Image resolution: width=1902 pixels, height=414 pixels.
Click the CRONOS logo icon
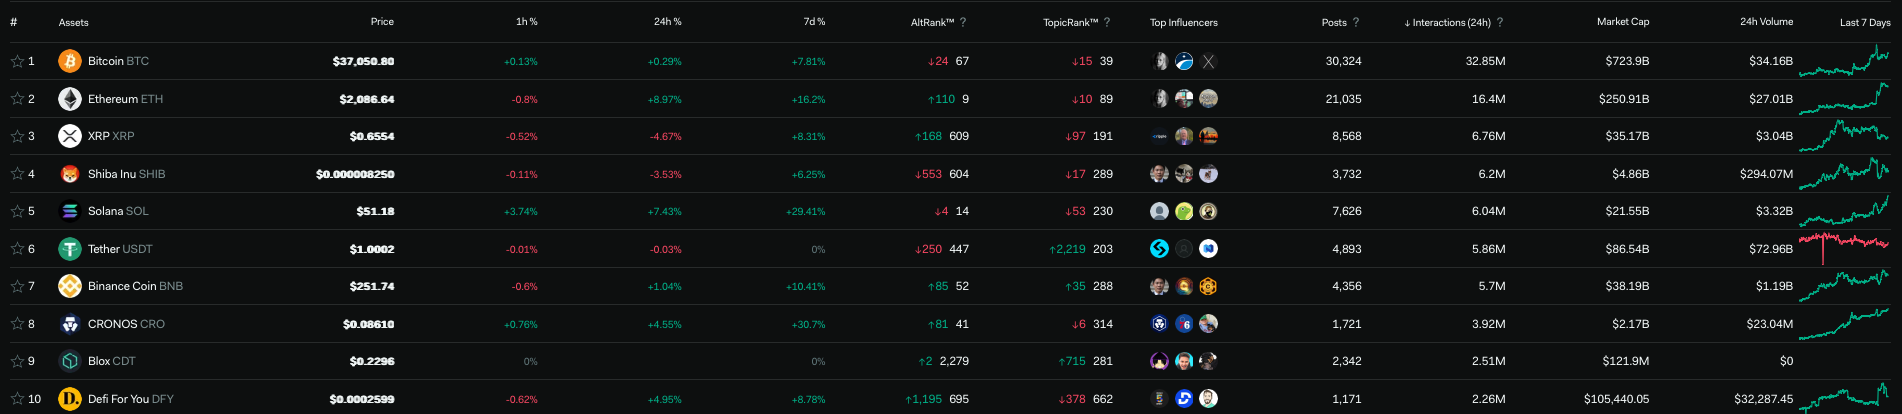70,324
